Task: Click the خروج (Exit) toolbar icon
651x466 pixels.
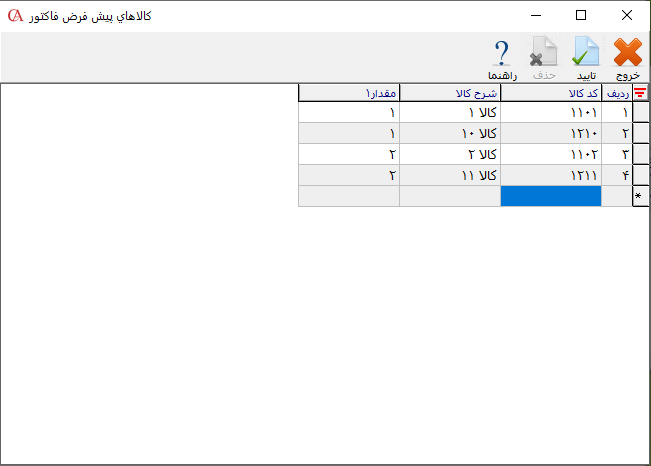Action: [627, 58]
